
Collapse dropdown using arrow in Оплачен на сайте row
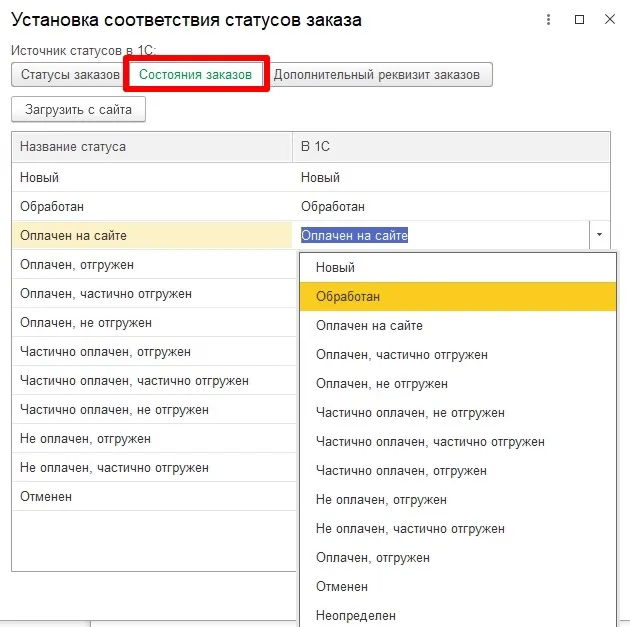pos(599,236)
